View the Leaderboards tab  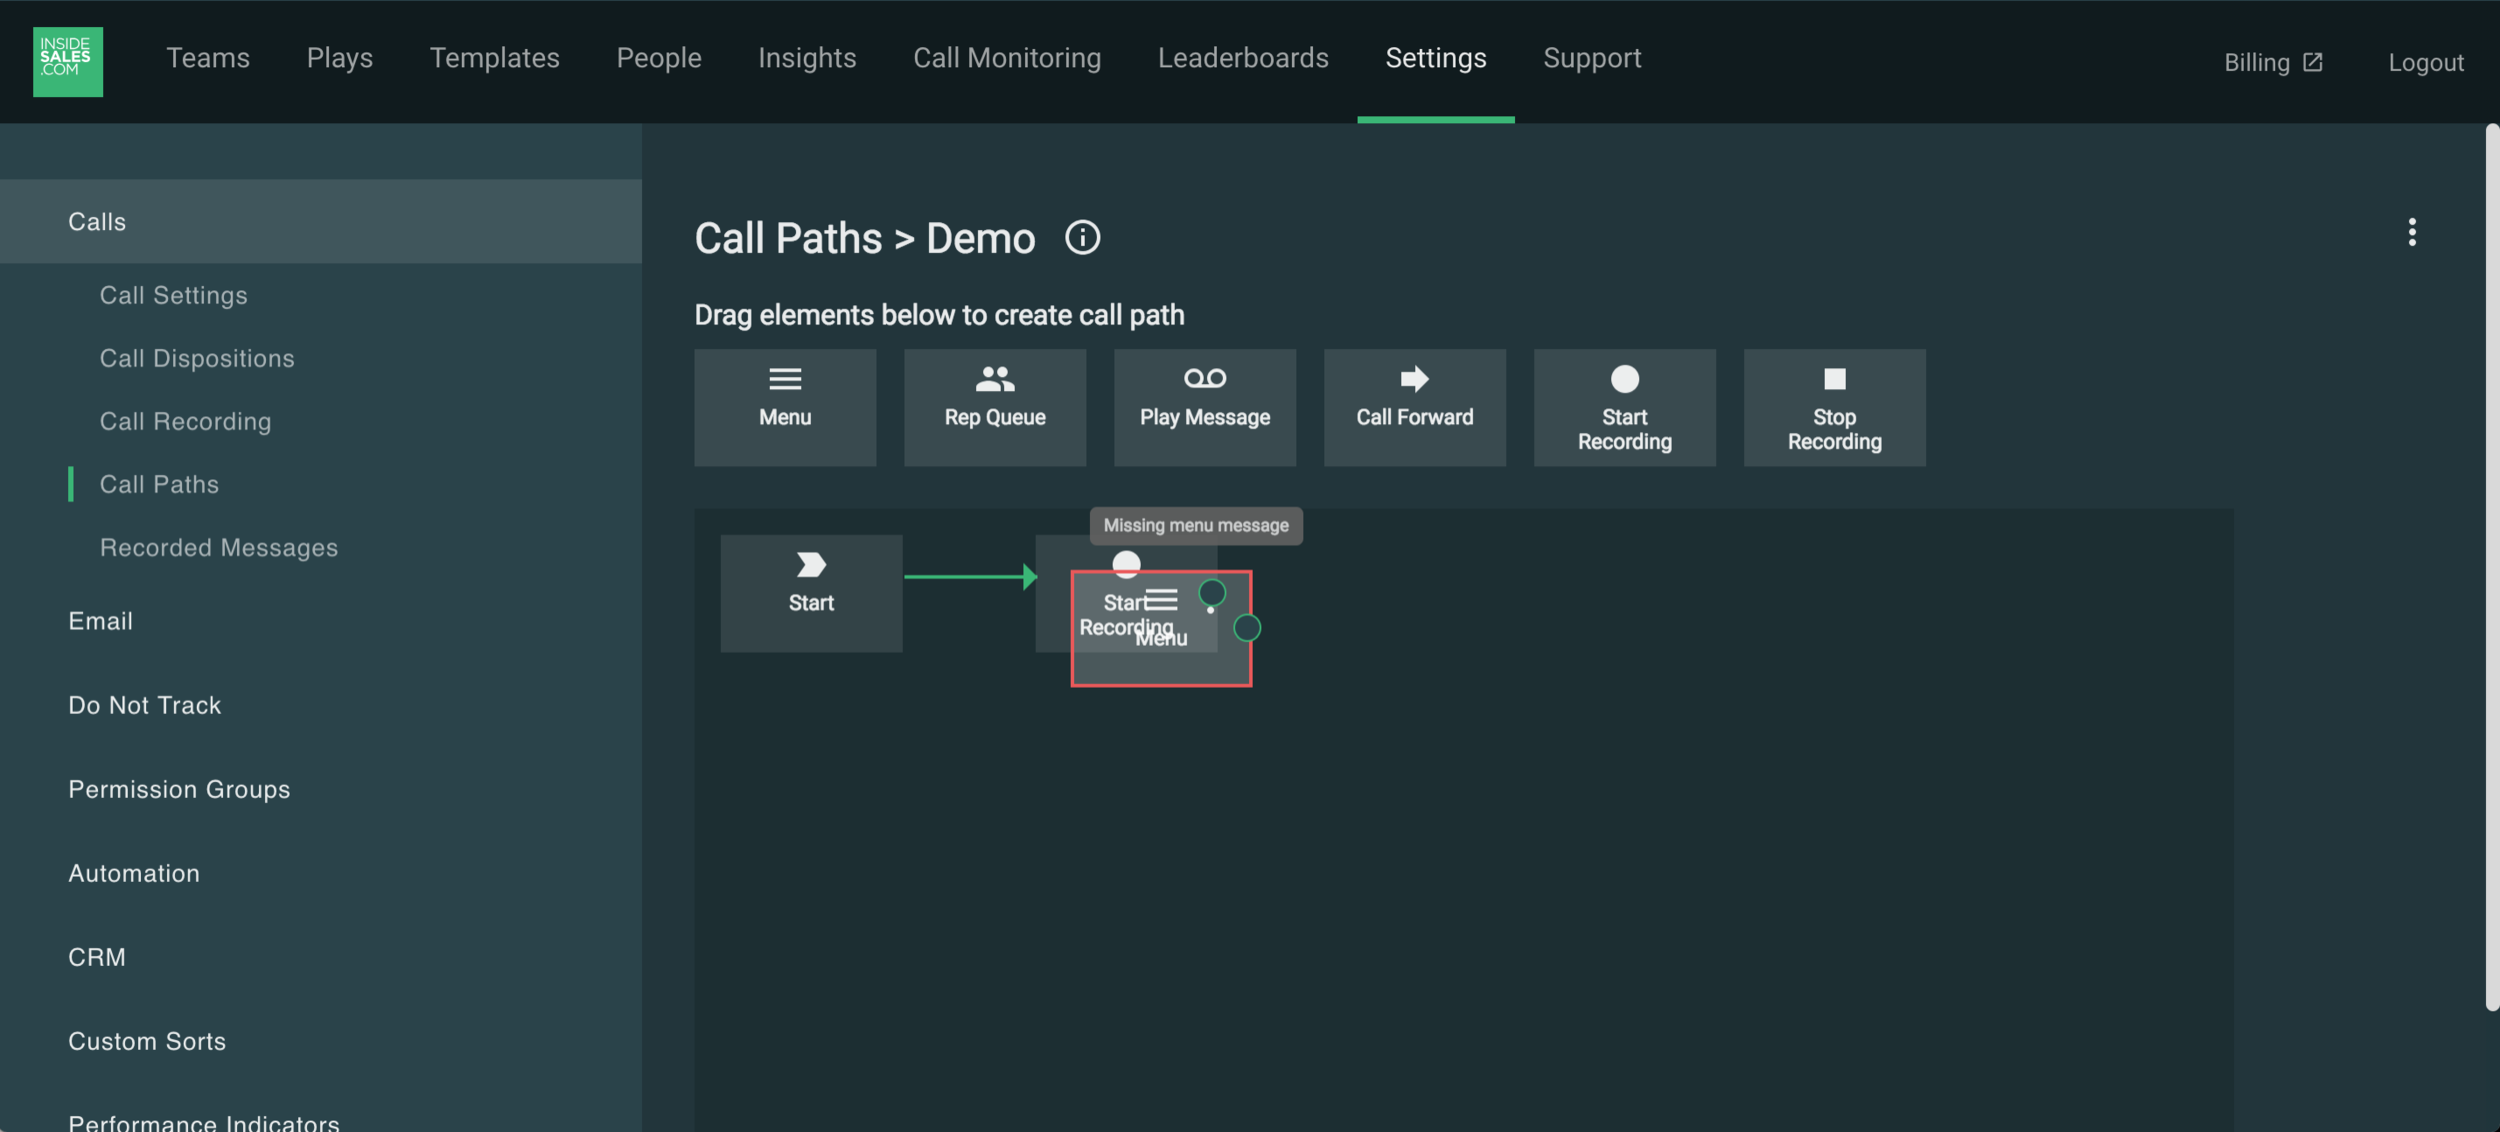click(x=1243, y=58)
